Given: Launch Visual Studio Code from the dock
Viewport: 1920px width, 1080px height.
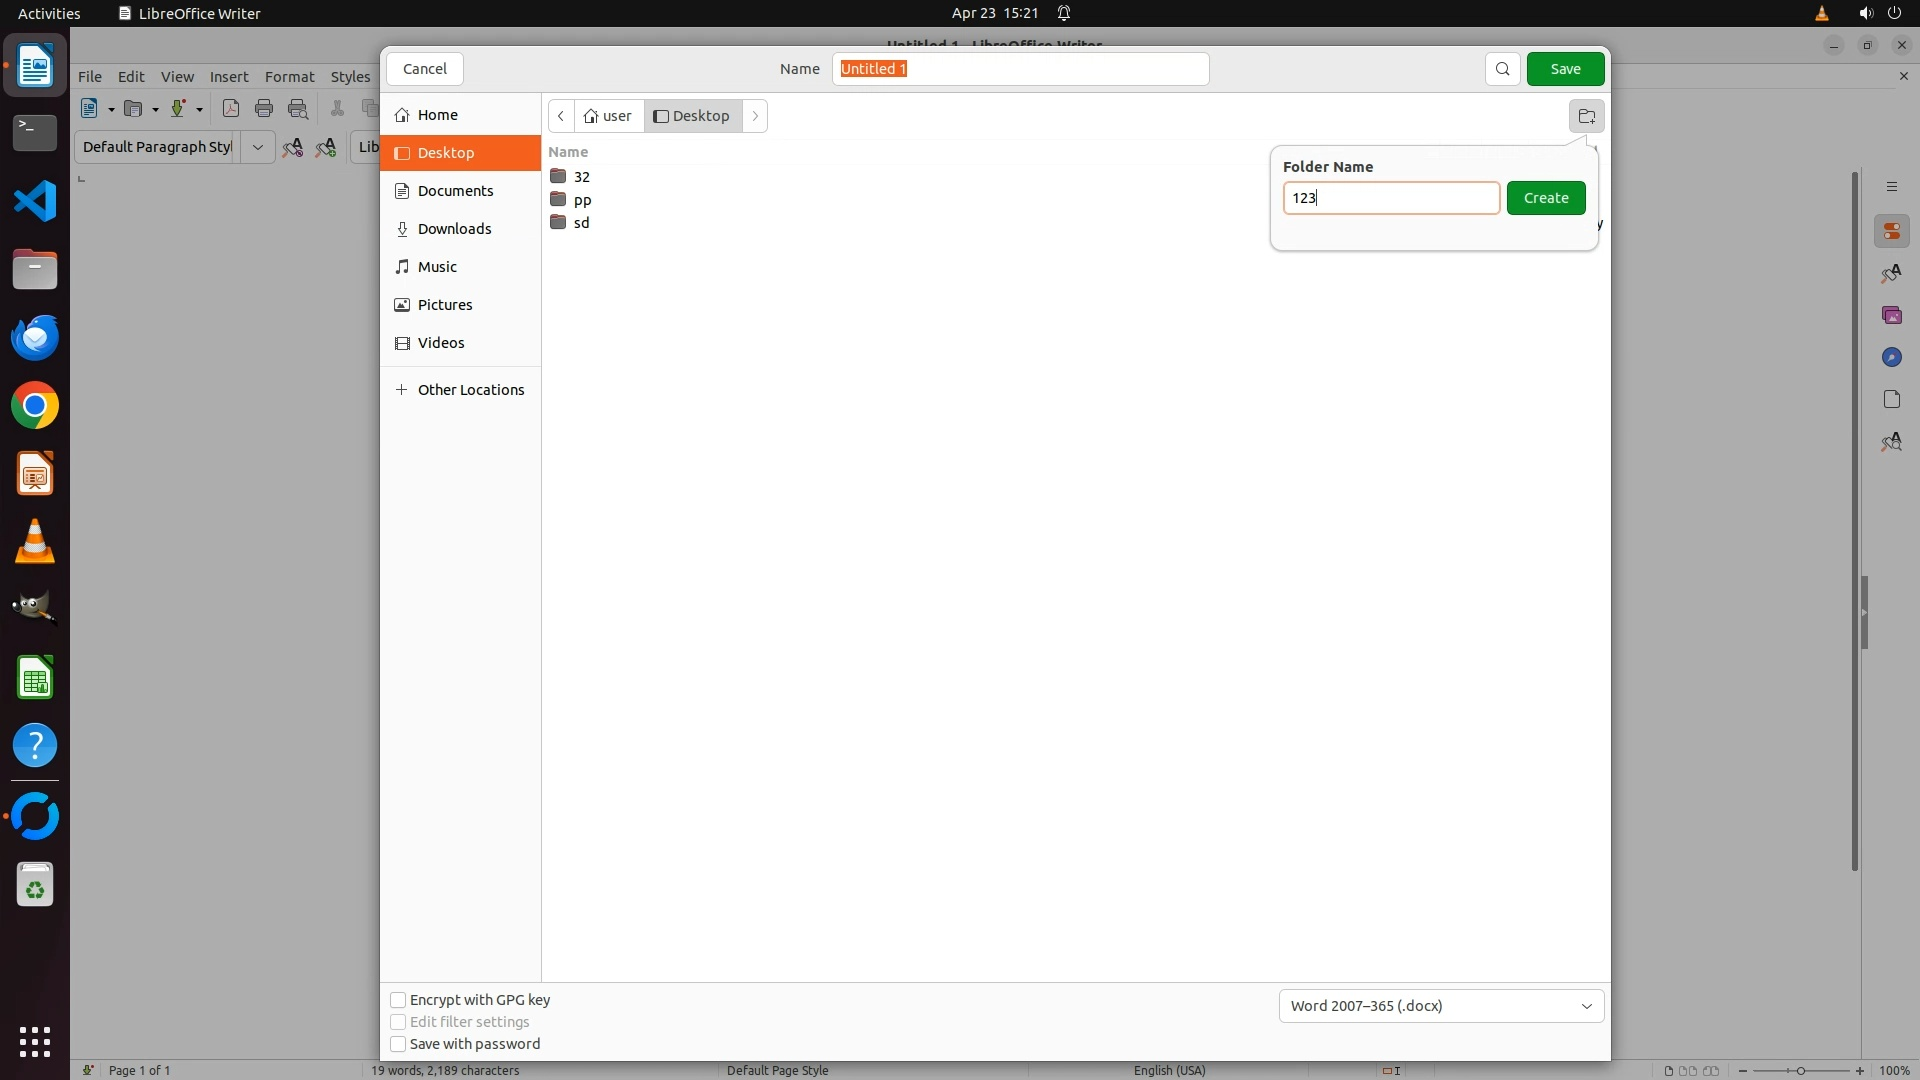Looking at the screenshot, I should click(x=35, y=202).
